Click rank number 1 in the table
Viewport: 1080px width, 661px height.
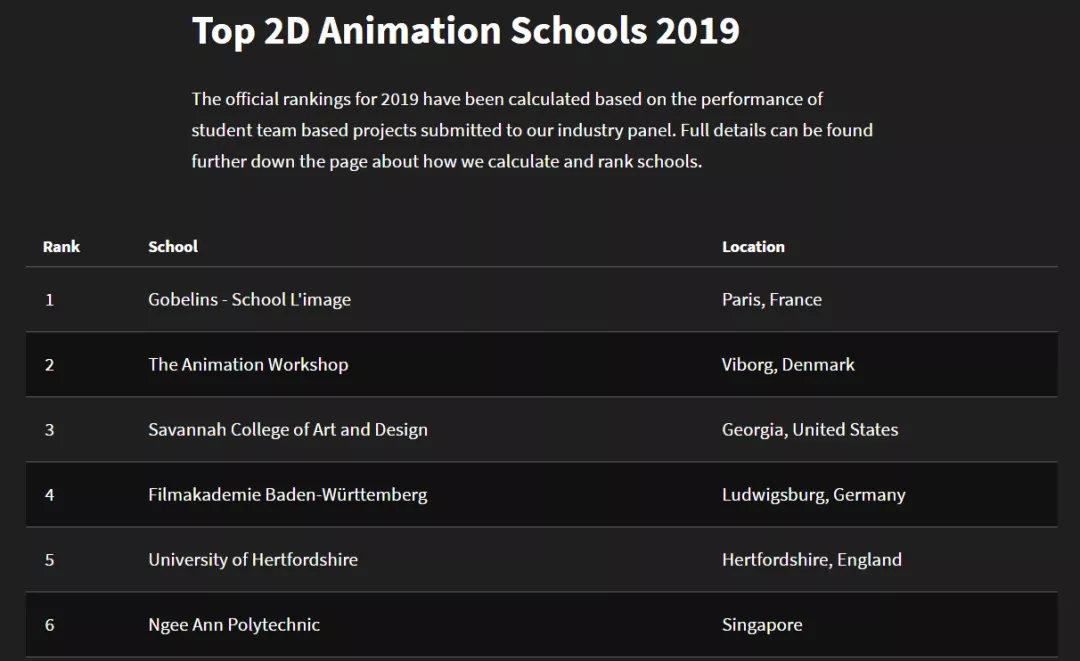[x=49, y=300]
